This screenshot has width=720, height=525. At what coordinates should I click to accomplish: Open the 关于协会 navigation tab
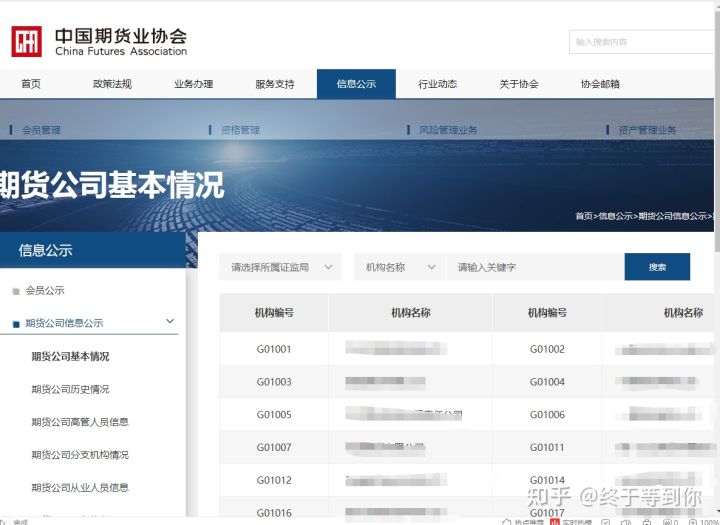[519, 84]
